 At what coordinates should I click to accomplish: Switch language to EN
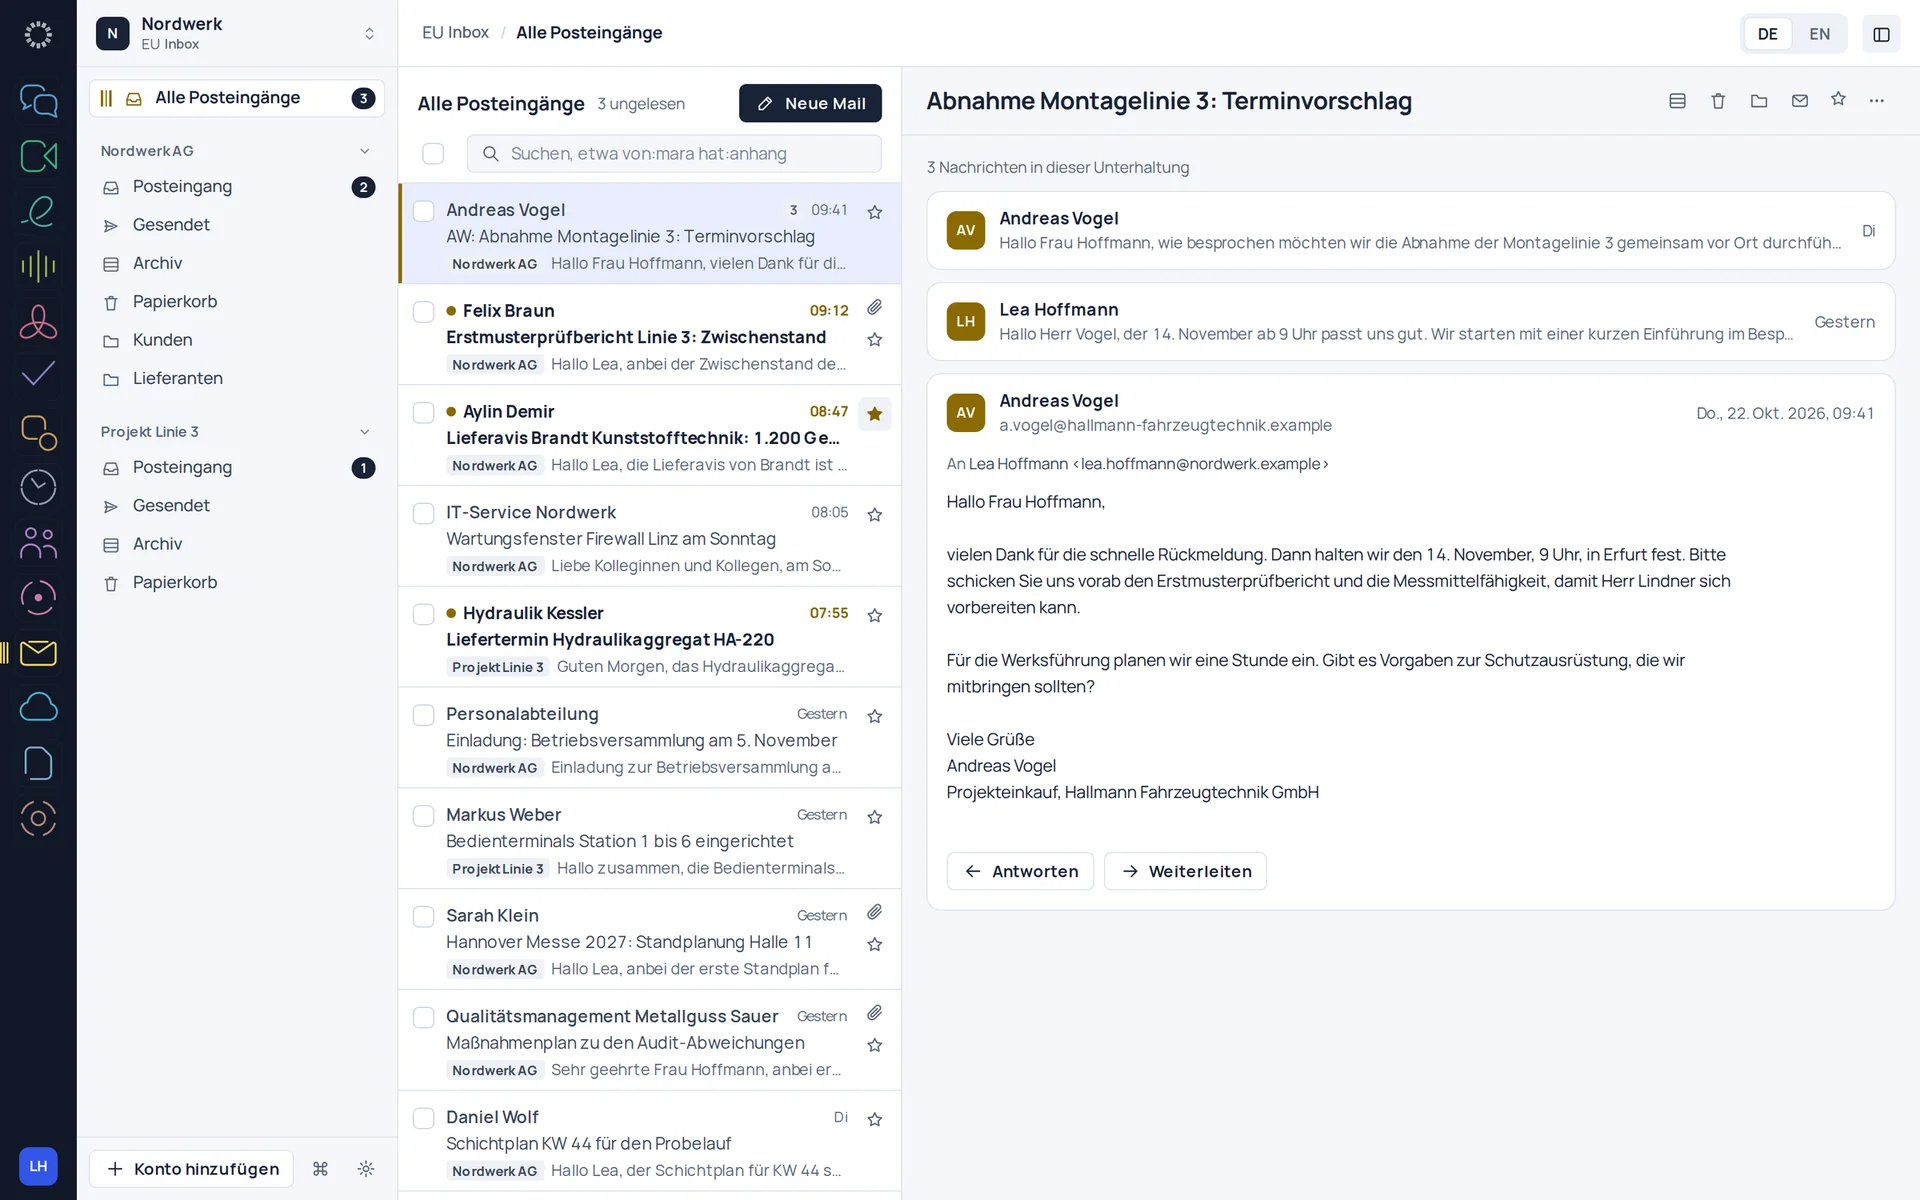click(x=1819, y=34)
